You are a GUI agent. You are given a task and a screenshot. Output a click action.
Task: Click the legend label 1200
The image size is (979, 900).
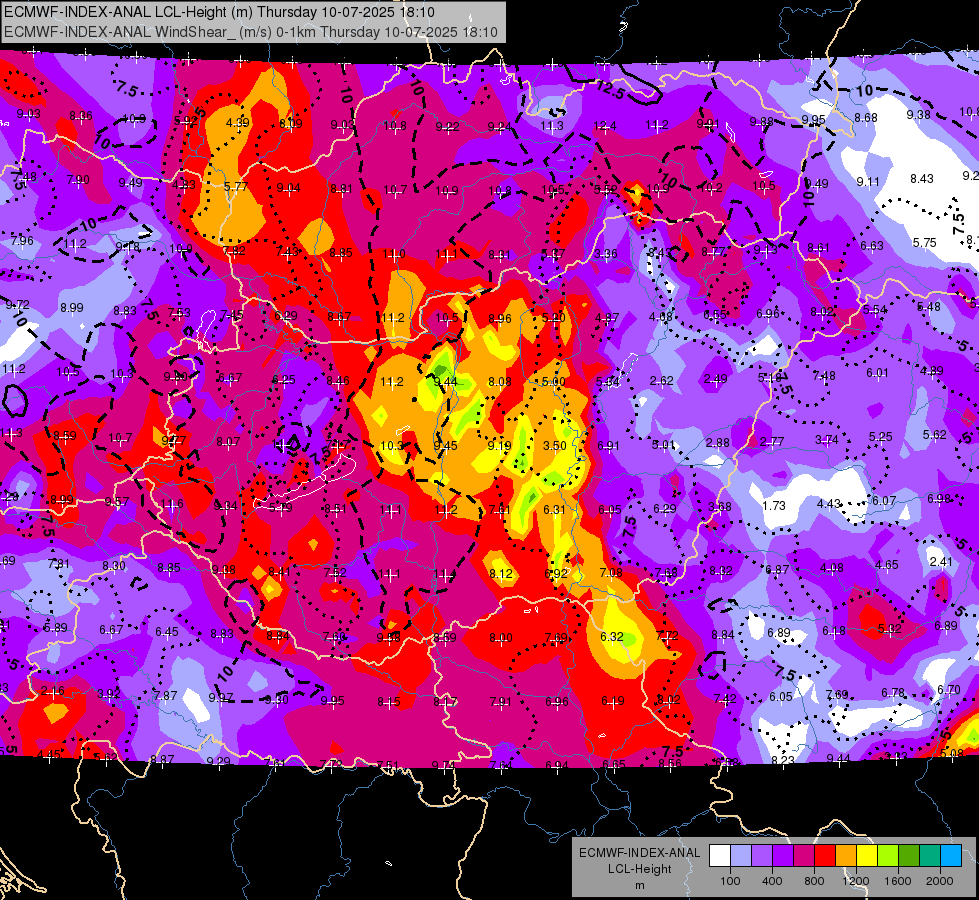click(855, 881)
